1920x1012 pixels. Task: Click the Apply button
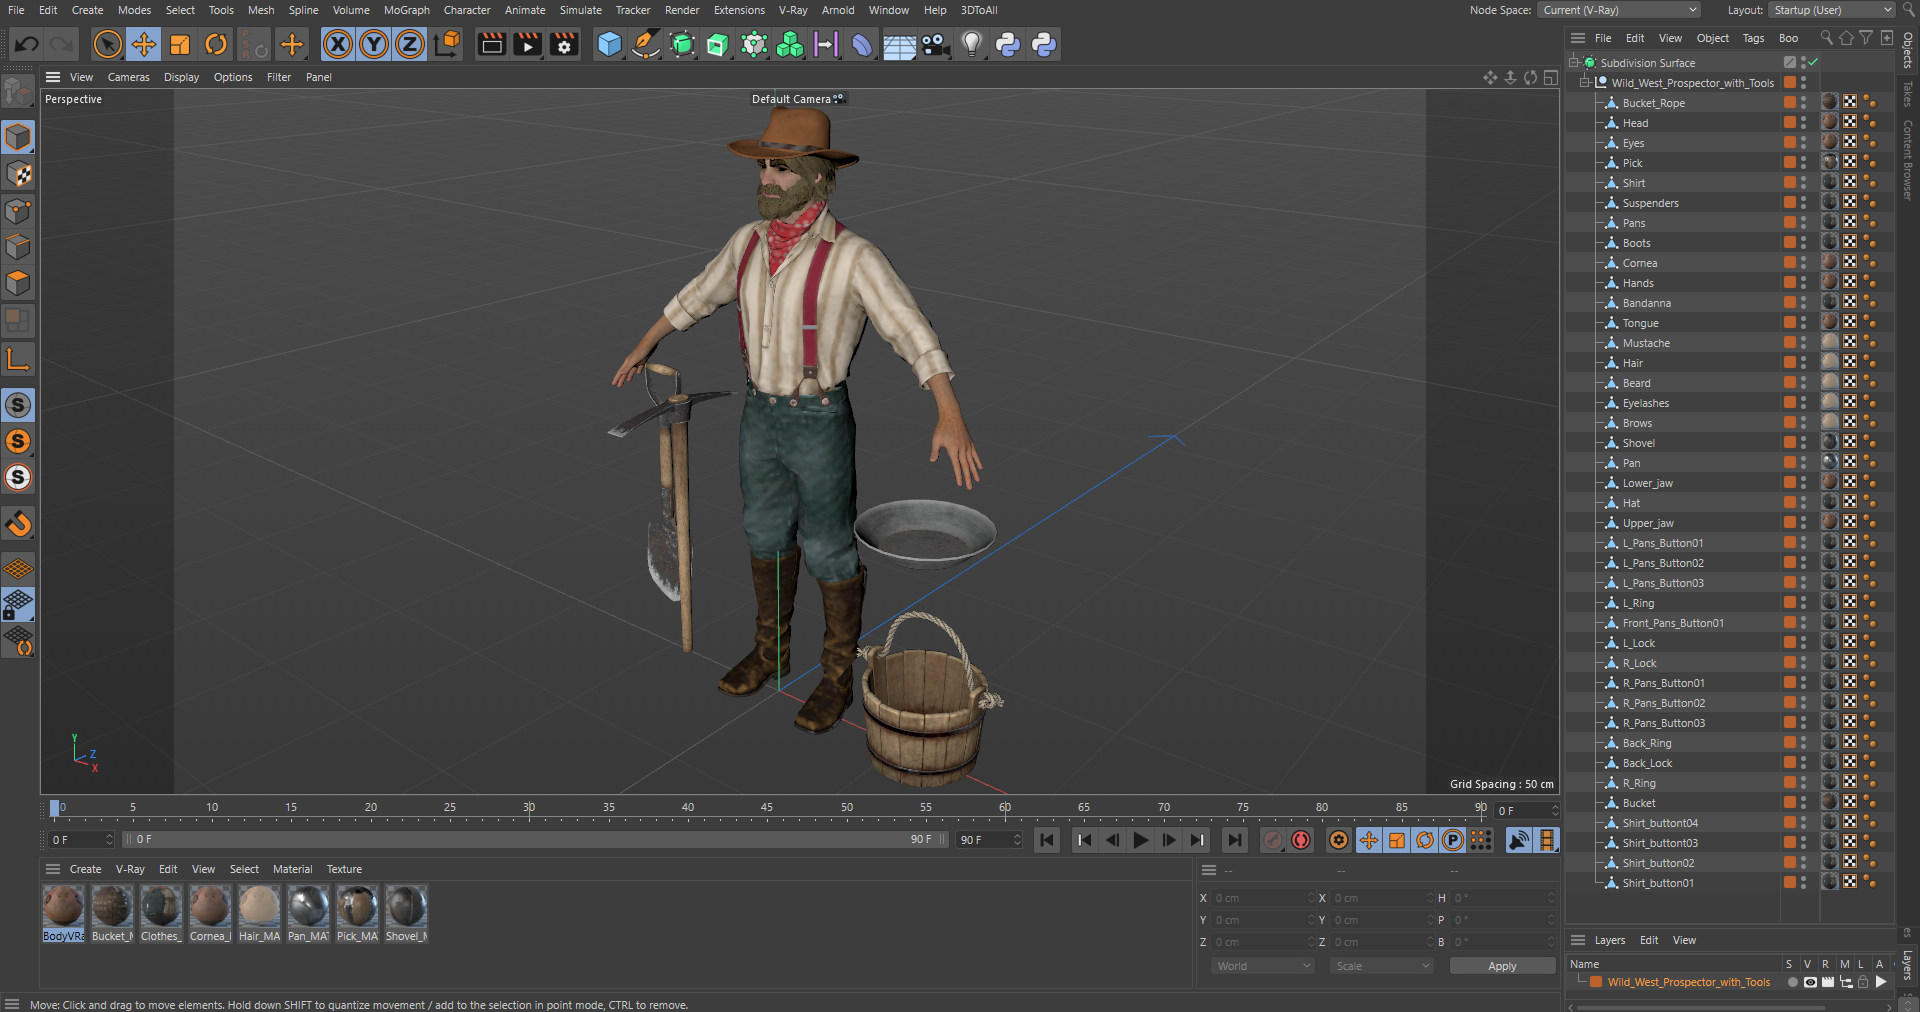[x=1501, y=966]
